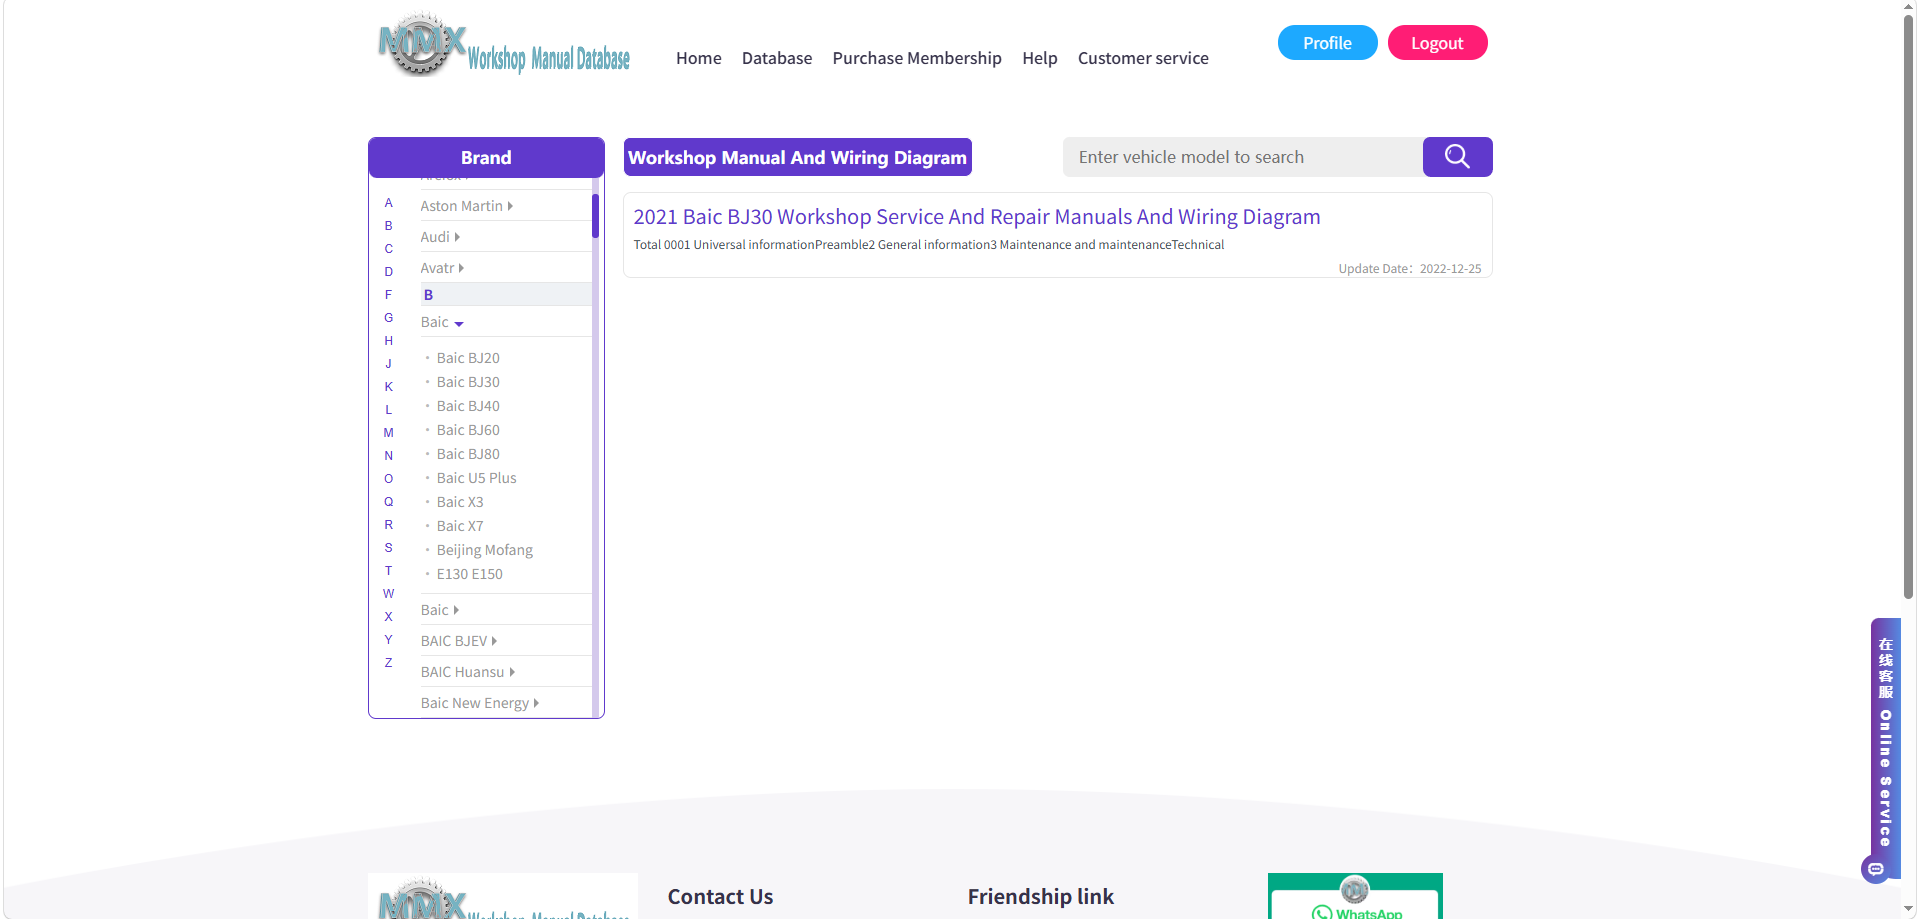Screen dimensions: 1917x919
Task: Open the Database menu item
Action: tap(777, 58)
